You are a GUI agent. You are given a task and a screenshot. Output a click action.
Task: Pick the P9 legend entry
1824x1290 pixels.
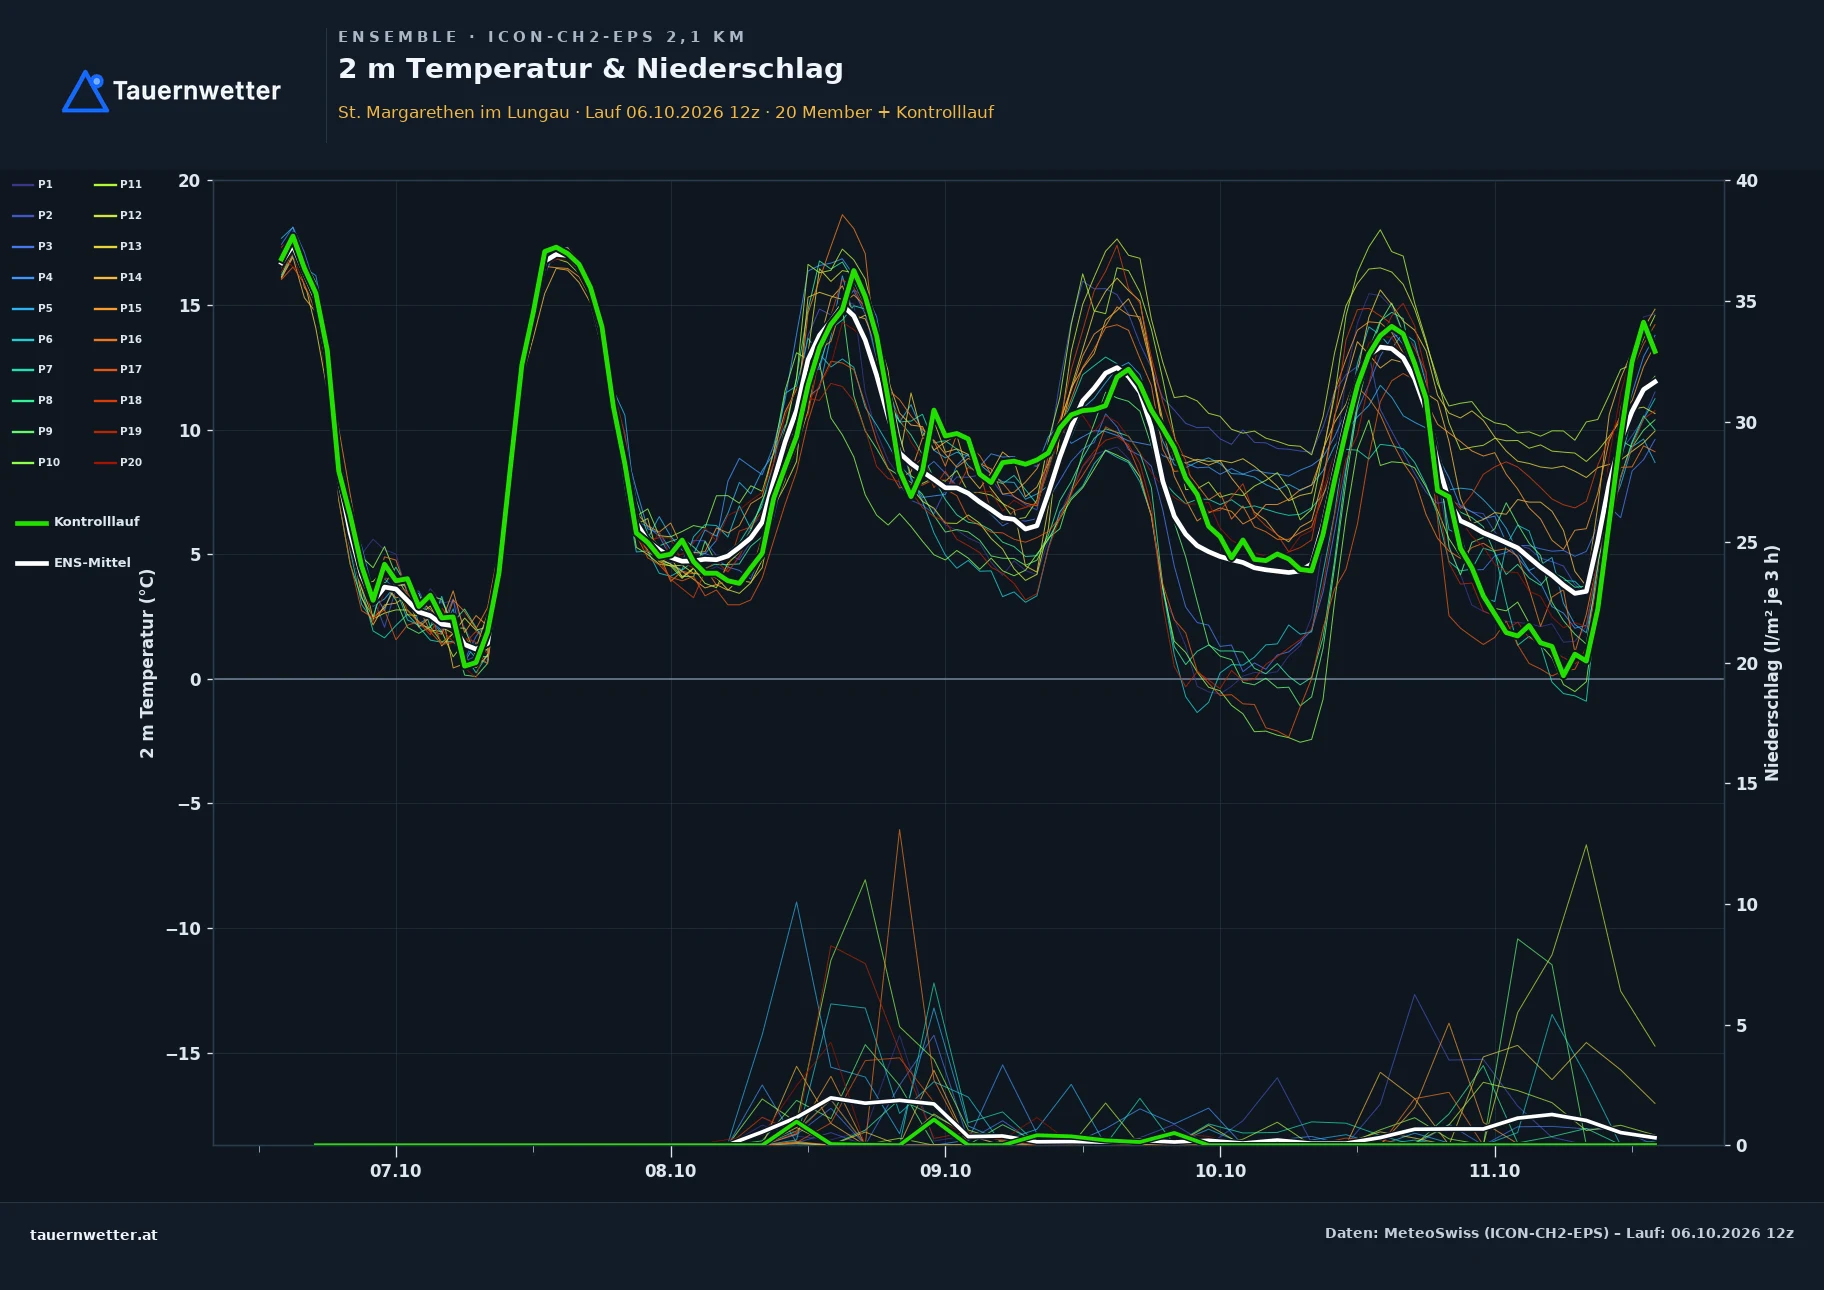point(33,431)
